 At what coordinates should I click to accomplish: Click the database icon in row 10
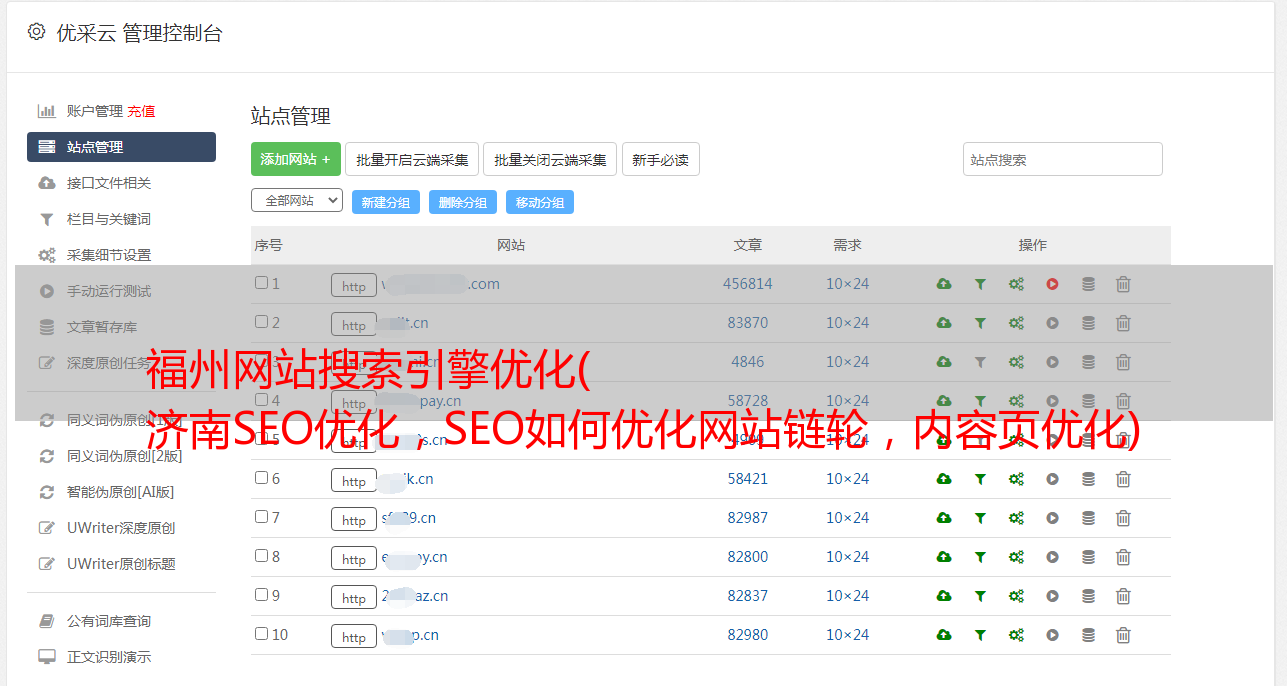(1088, 635)
